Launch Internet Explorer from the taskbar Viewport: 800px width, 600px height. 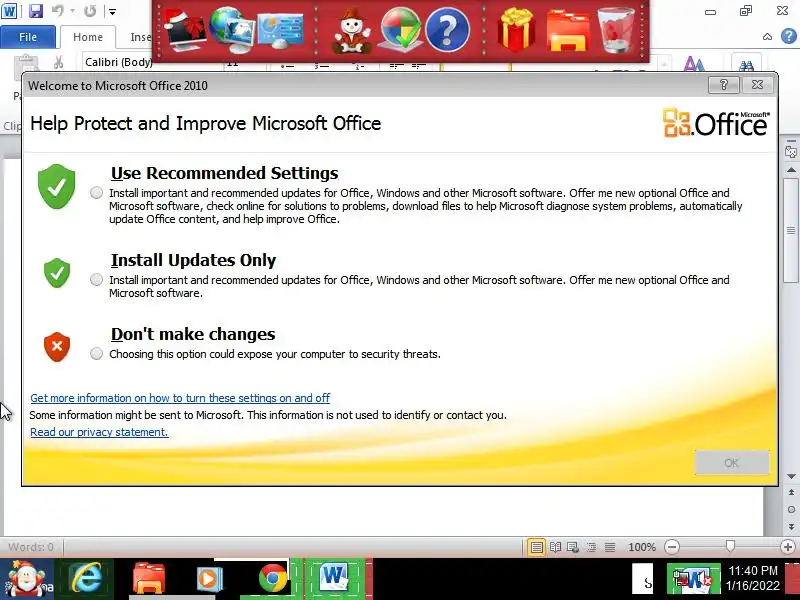86,579
